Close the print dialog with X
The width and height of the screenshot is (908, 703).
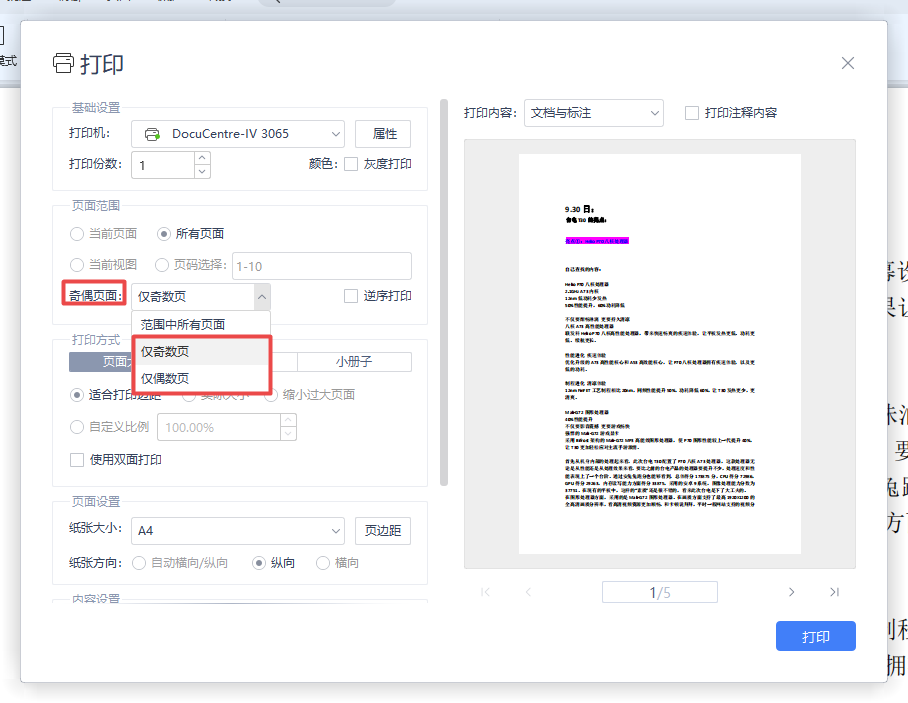848,63
